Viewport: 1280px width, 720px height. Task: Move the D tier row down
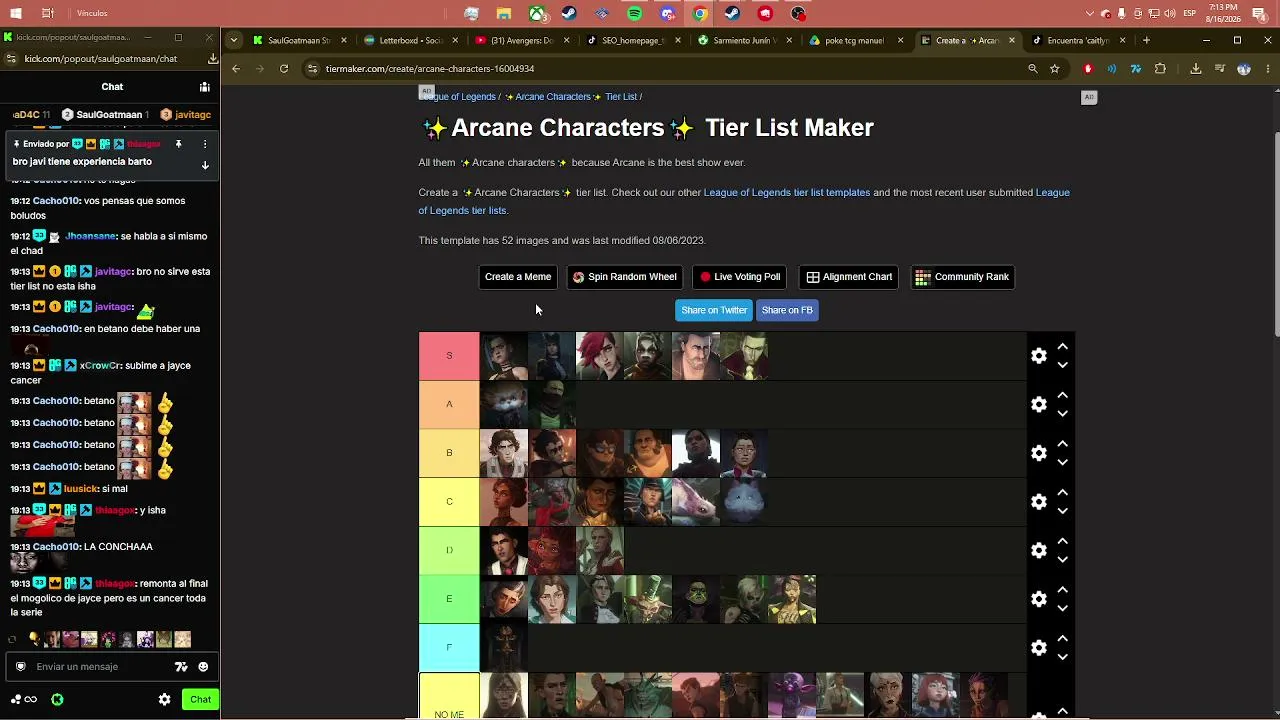tap(1063, 560)
